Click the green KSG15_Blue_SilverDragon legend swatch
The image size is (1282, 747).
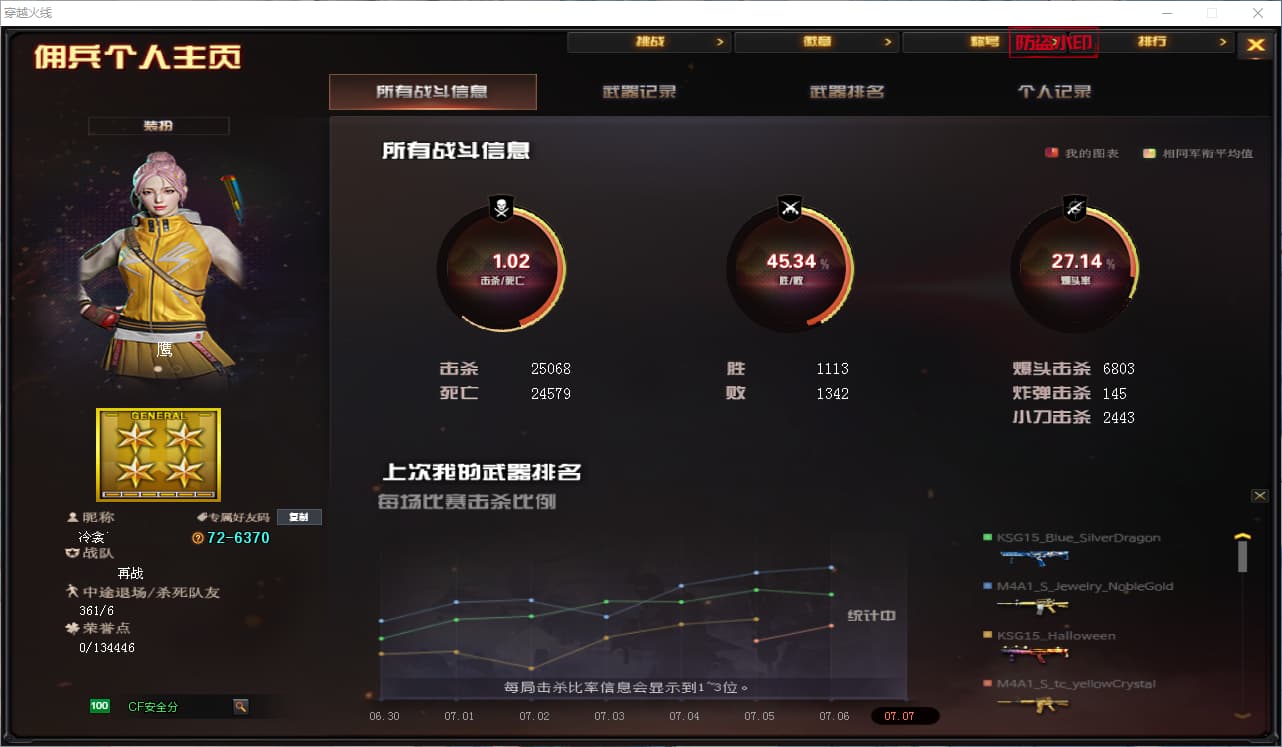tap(988, 538)
